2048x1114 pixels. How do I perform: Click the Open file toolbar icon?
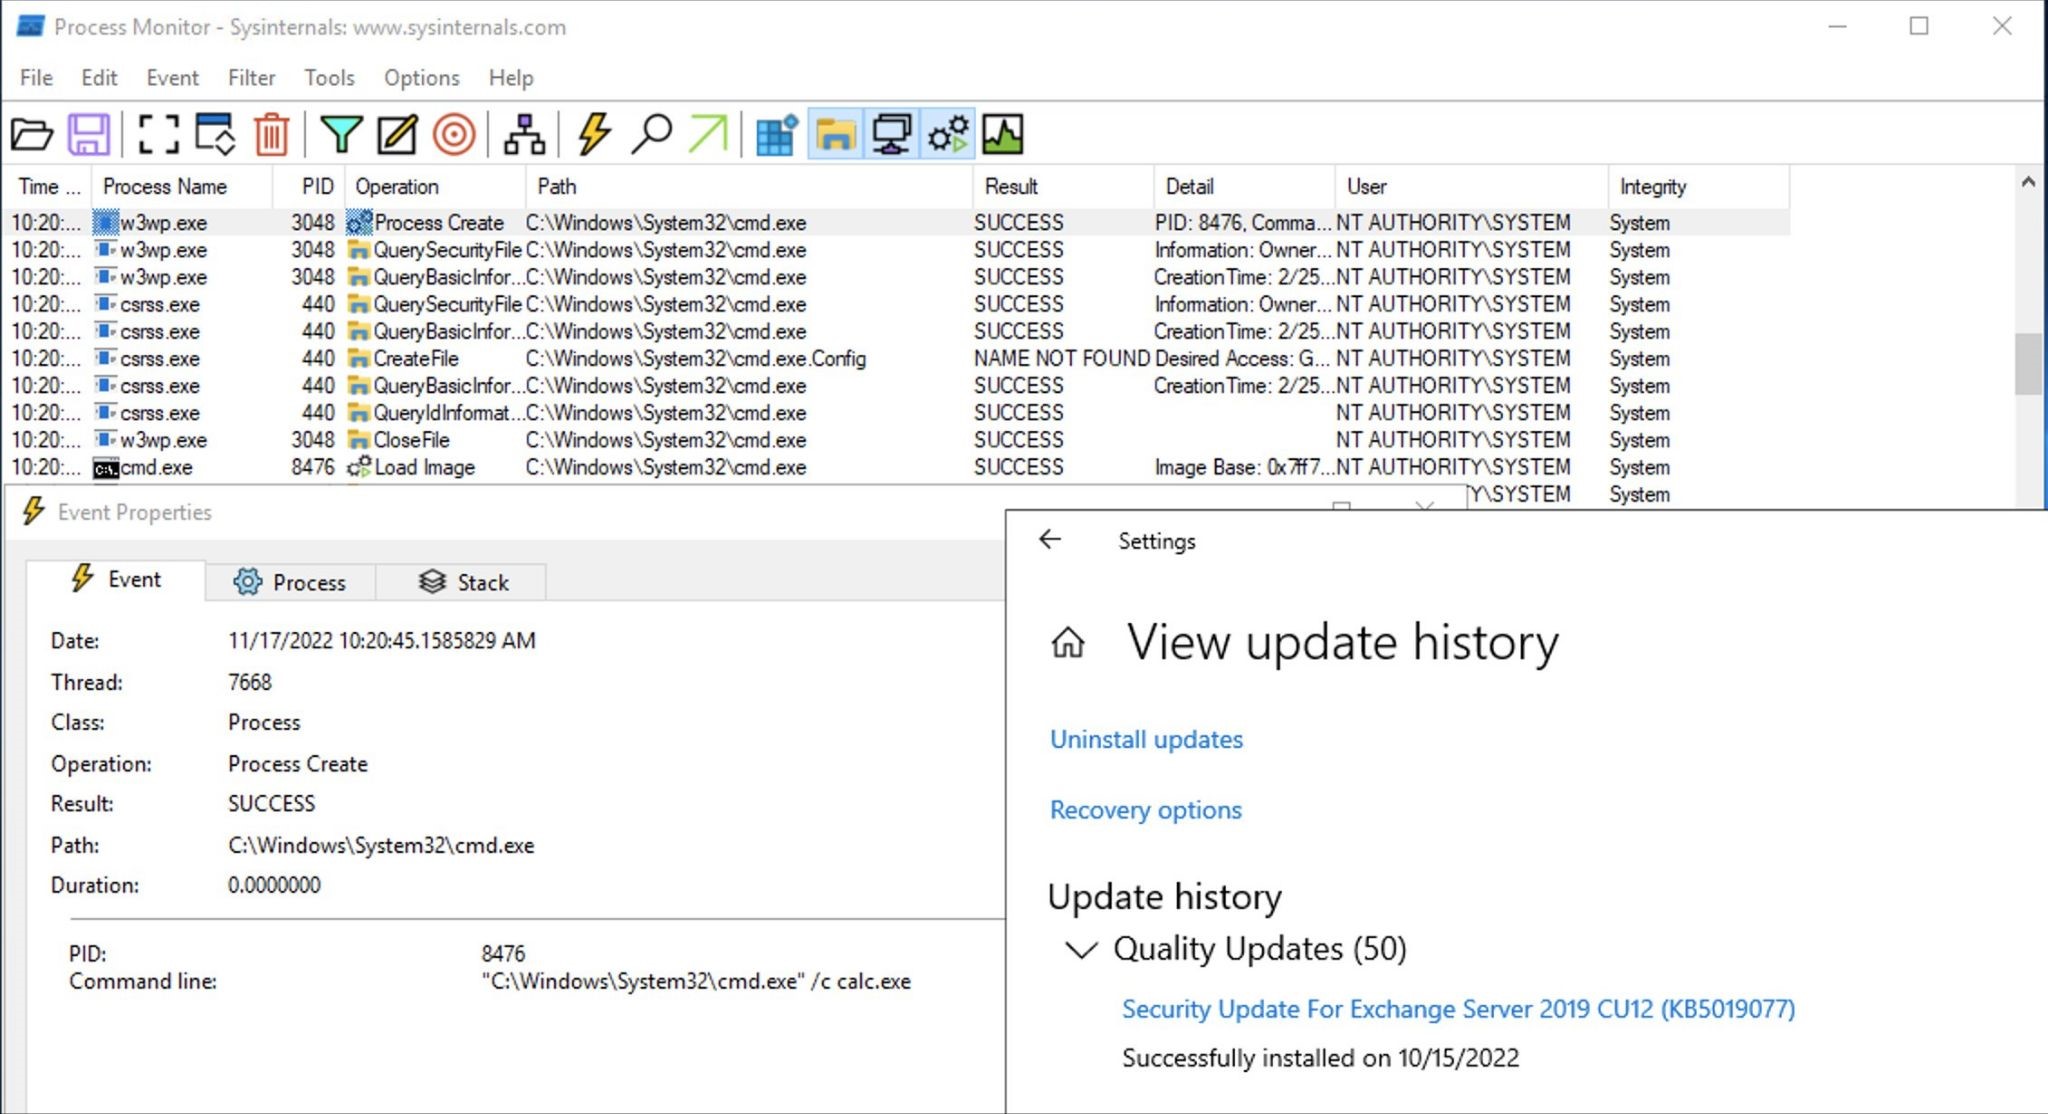(x=31, y=134)
